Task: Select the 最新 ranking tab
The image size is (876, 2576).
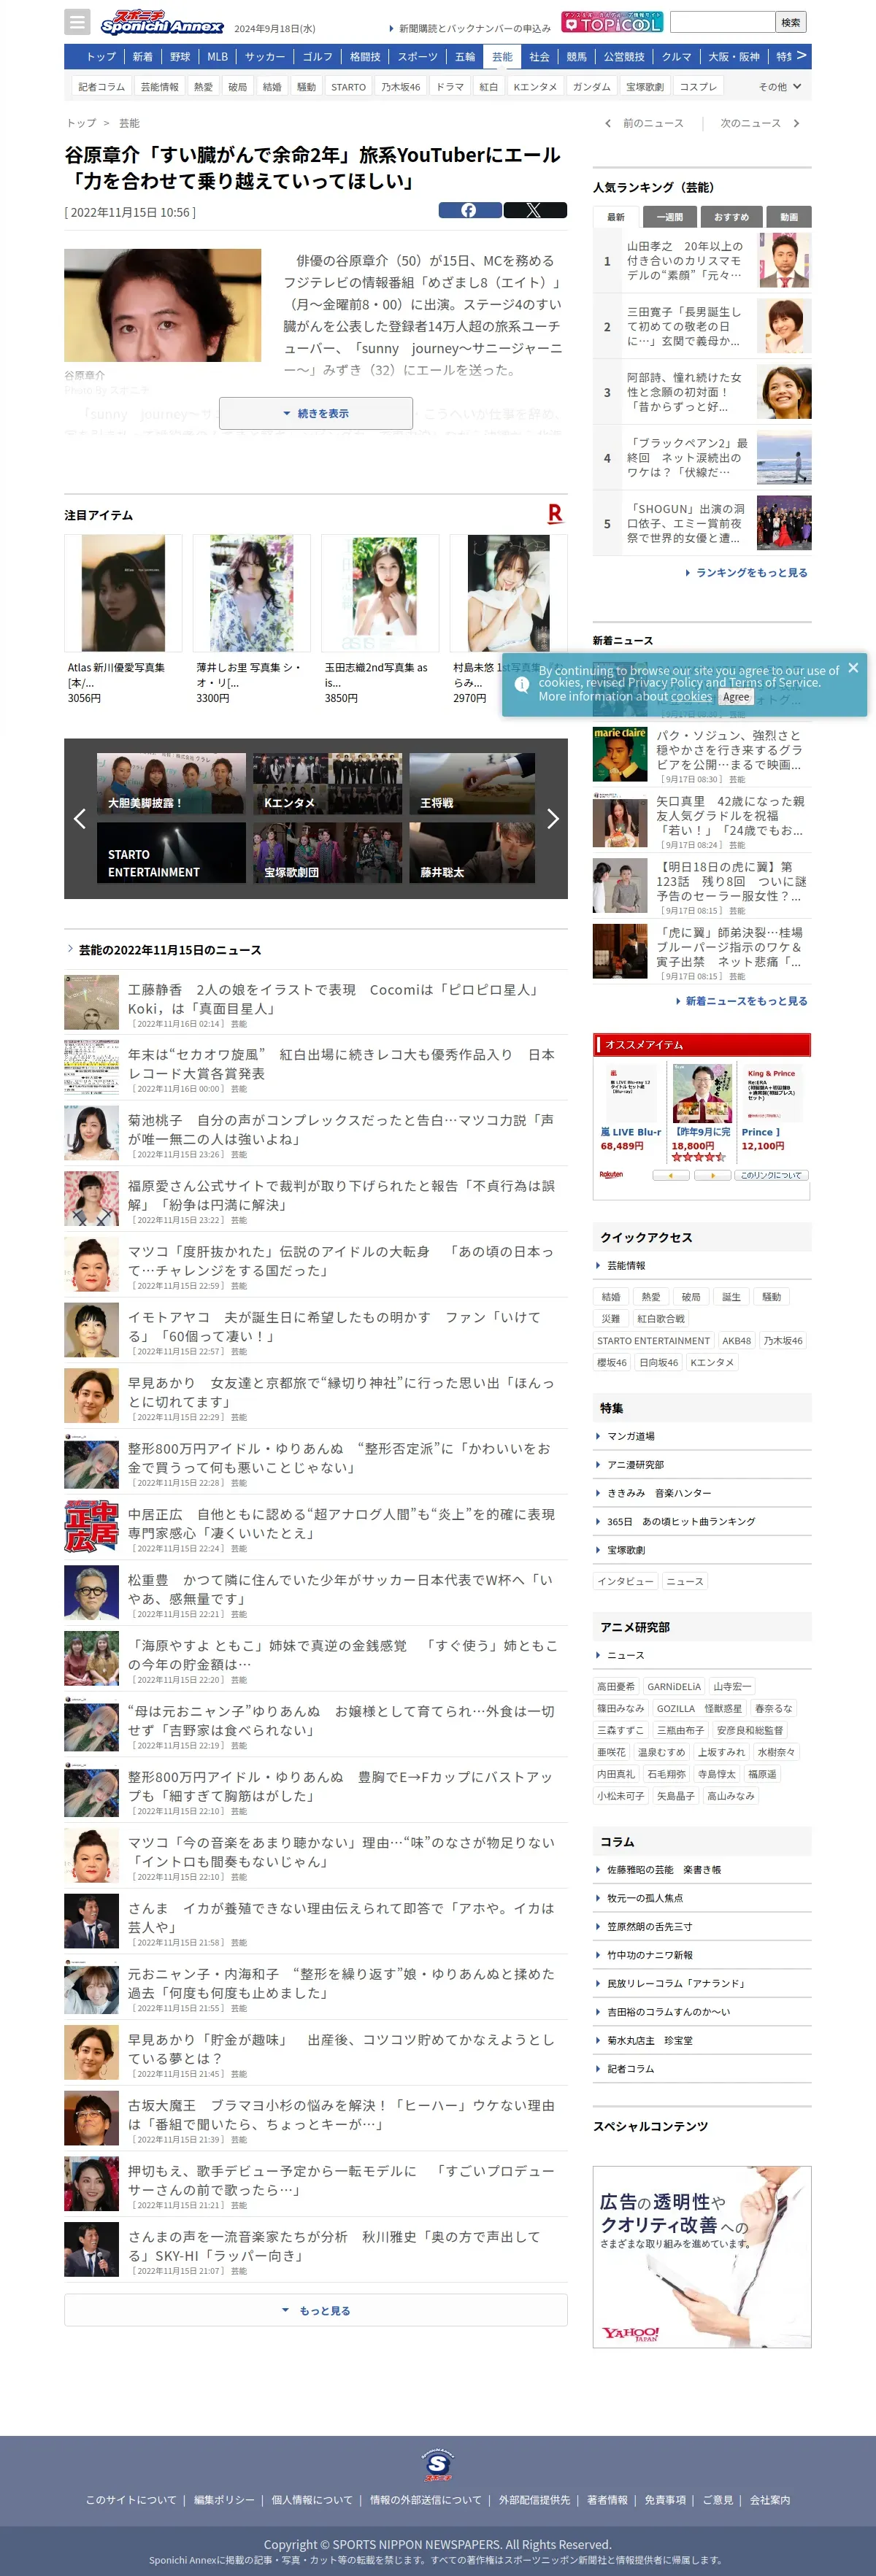Action: (616, 217)
